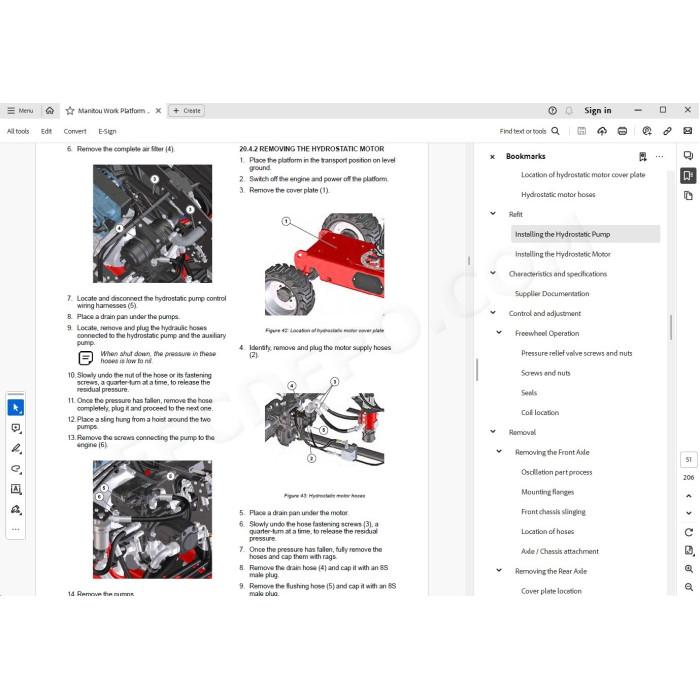Open more tools in quick toolbar
The height and width of the screenshot is (700, 700).
click(x=16, y=529)
